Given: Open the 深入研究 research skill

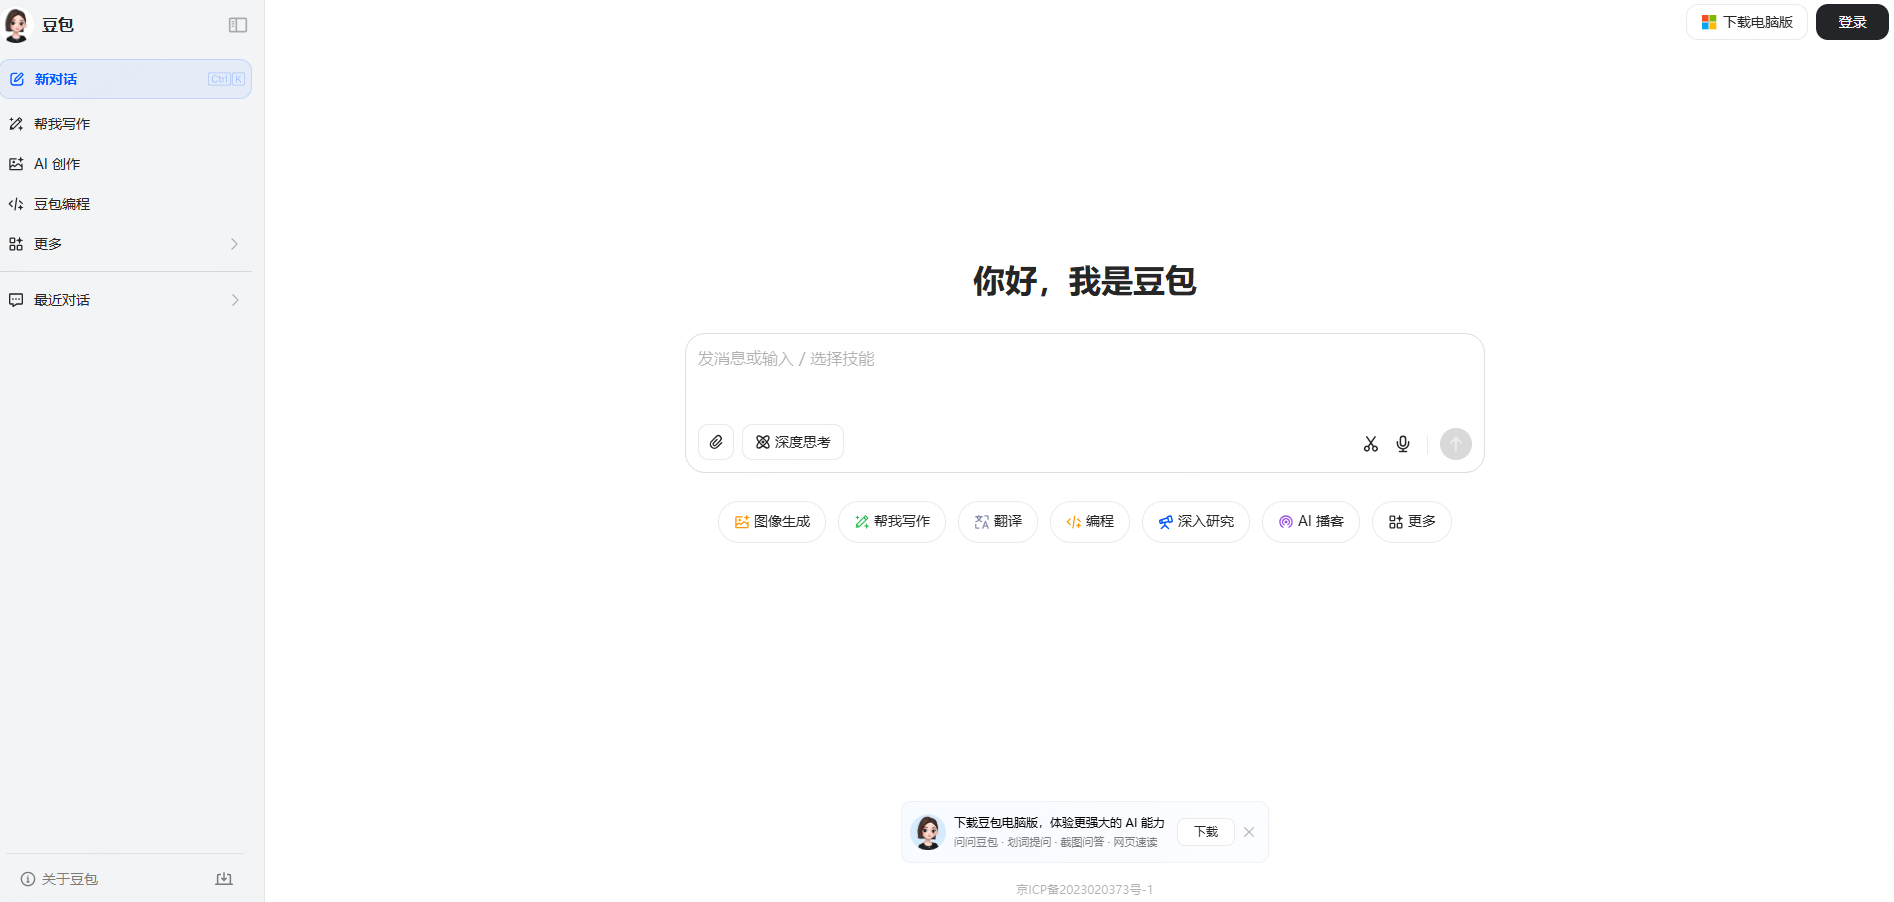Looking at the screenshot, I should coord(1195,521).
